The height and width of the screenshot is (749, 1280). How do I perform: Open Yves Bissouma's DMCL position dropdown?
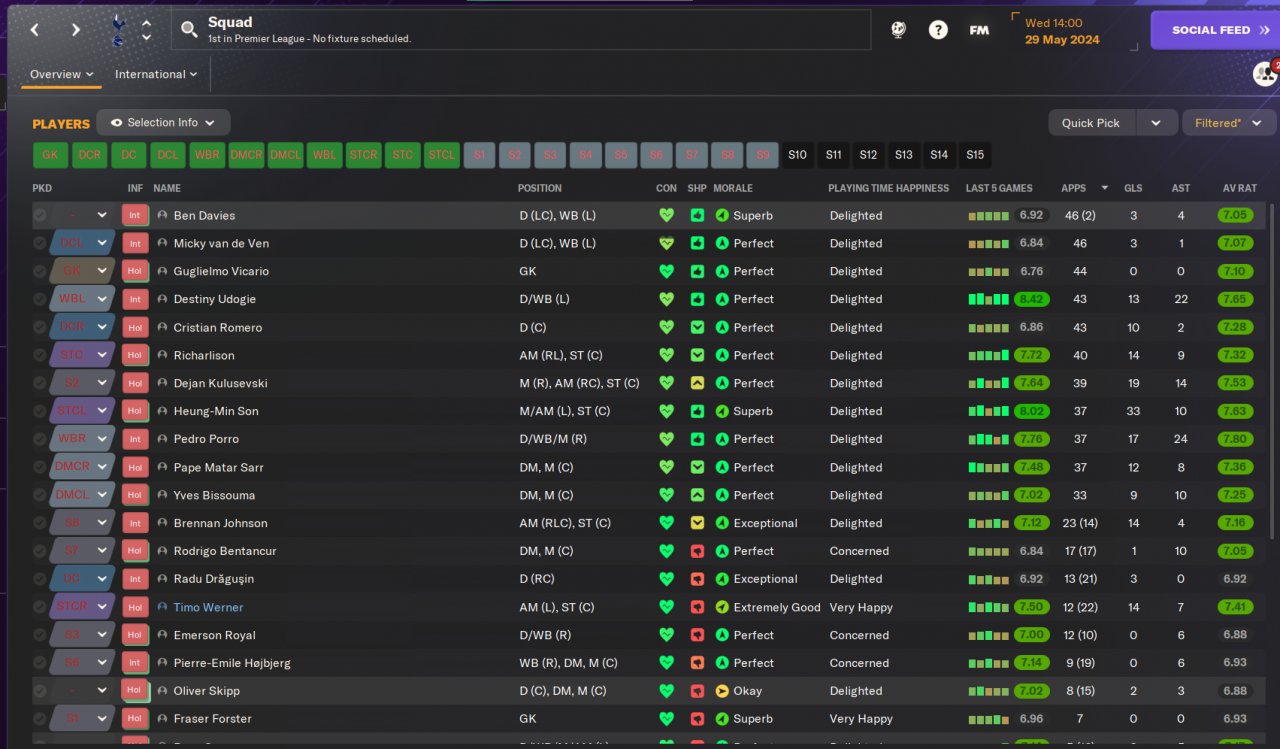pyautogui.click(x=82, y=495)
